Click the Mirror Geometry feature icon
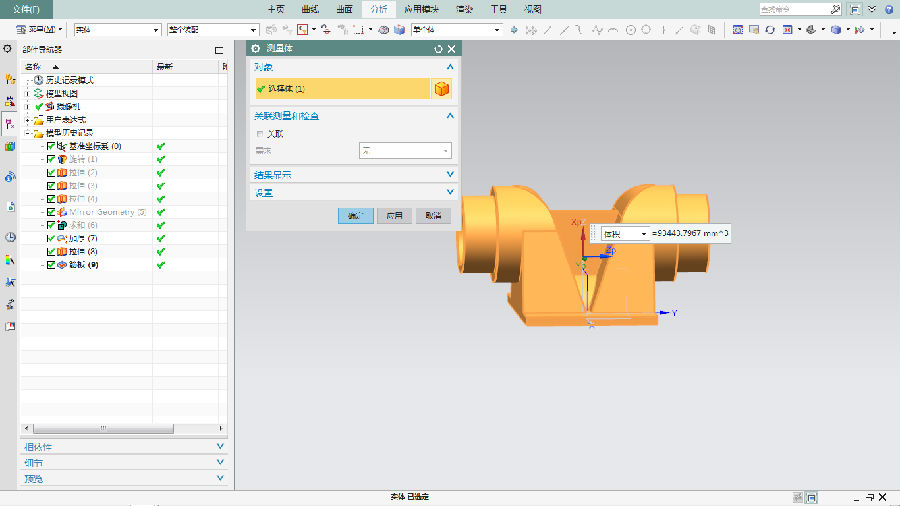 [x=63, y=212]
